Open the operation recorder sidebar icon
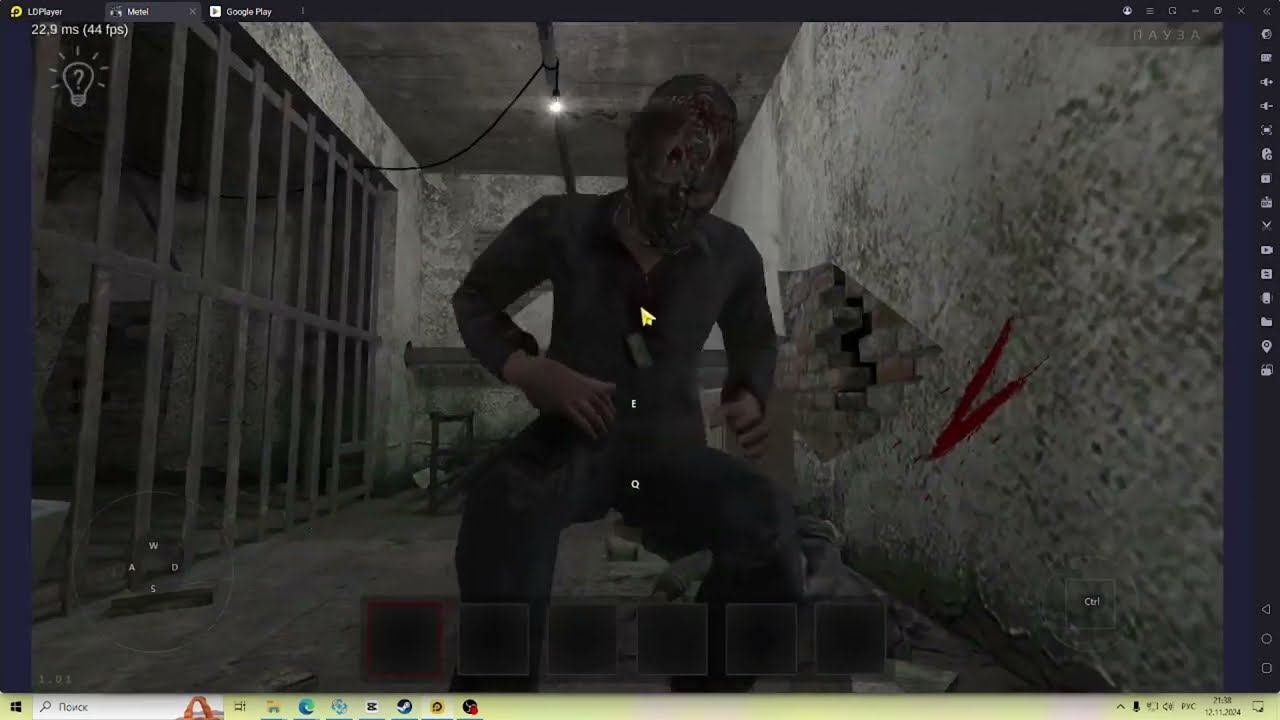 [x=1267, y=154]
